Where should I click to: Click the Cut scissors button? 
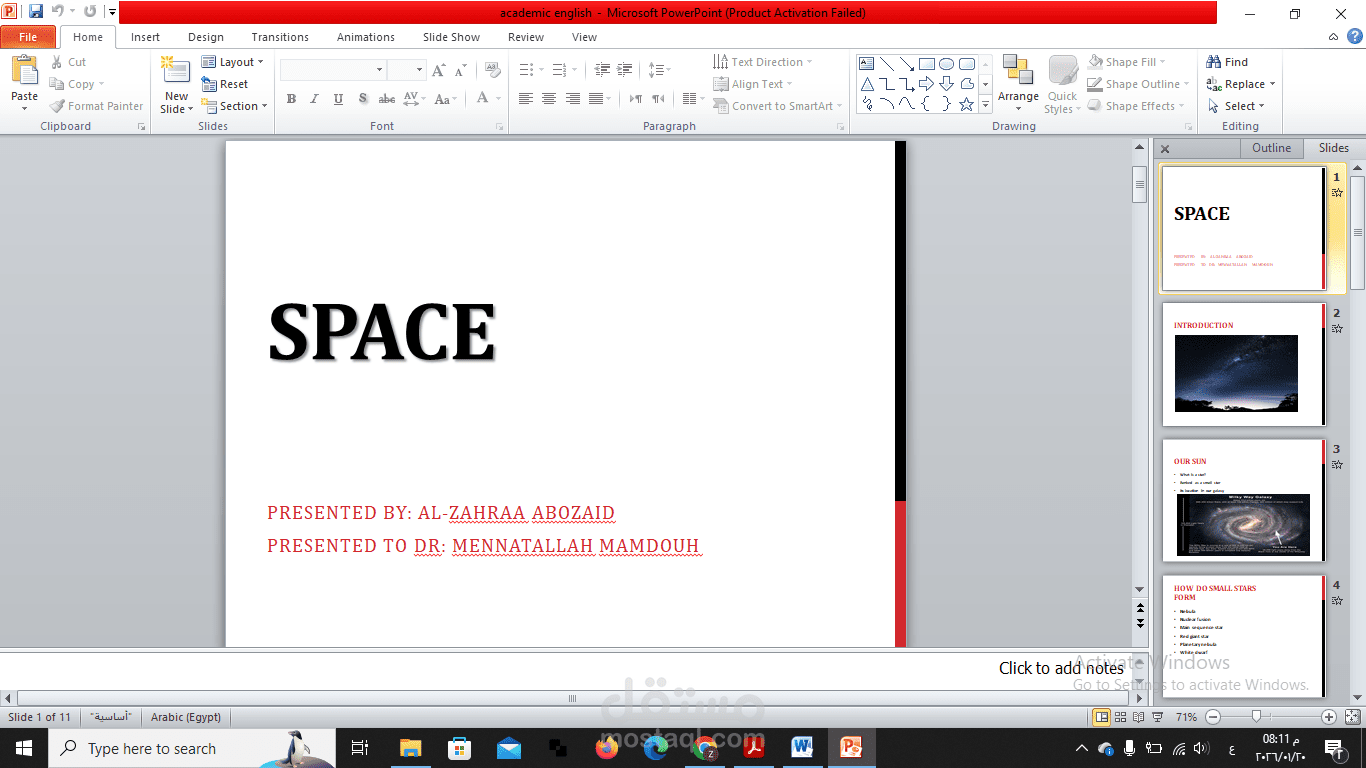[x=69, y=62]
